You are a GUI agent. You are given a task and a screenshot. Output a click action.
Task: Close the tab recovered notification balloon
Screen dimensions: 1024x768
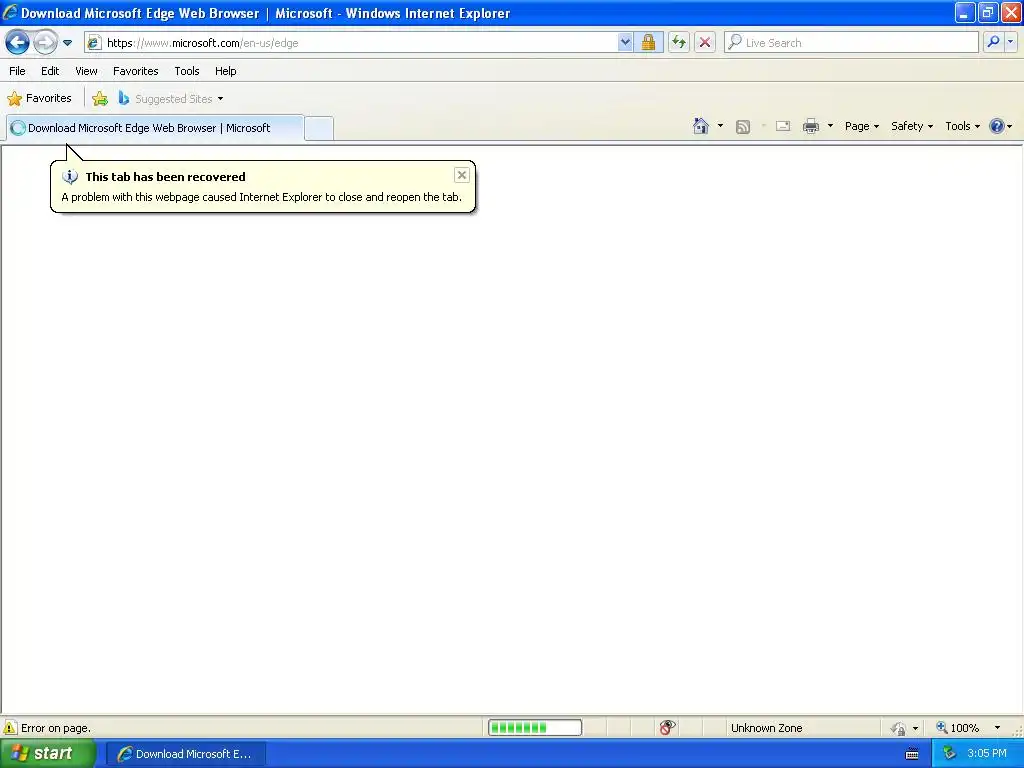[462, 175]
